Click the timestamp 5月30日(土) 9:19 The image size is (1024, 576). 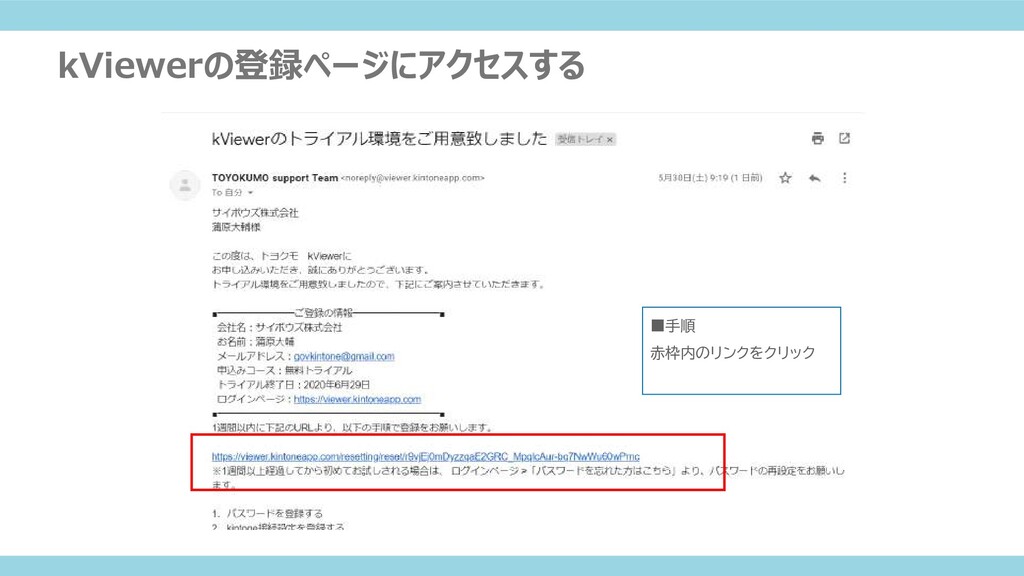click(x=710, y=178)
